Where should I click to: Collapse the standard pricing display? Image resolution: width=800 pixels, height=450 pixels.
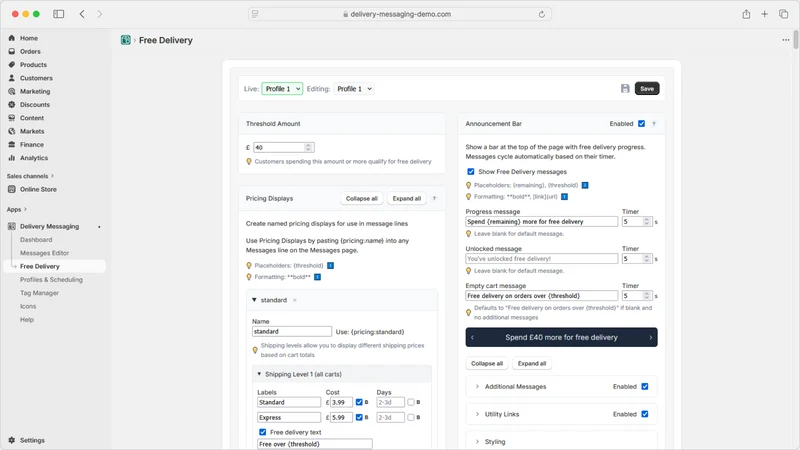254,300
